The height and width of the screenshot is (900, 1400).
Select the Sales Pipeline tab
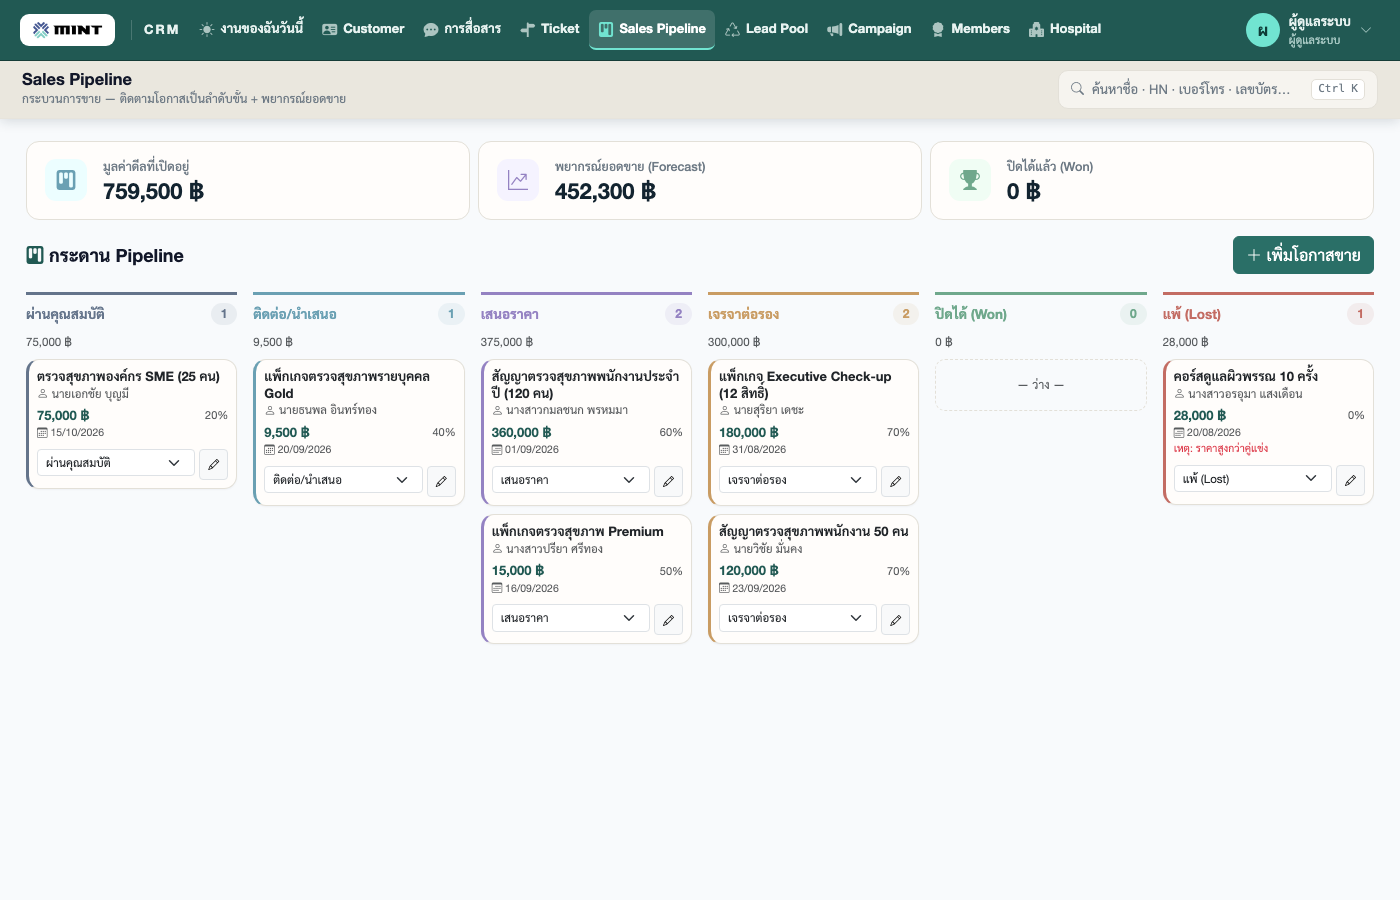652,29
